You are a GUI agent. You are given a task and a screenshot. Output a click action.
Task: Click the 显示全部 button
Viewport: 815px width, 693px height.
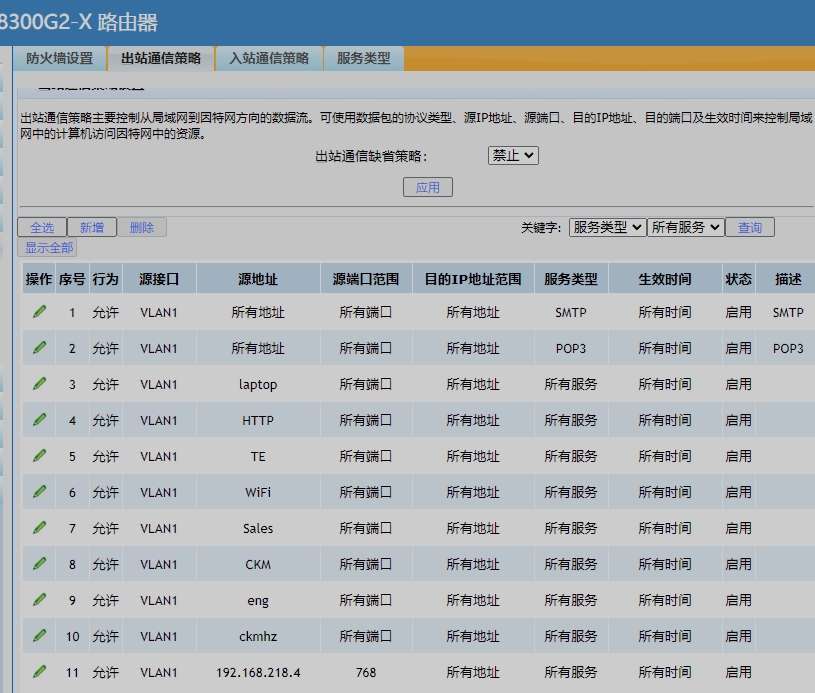(x=50, y=248)
